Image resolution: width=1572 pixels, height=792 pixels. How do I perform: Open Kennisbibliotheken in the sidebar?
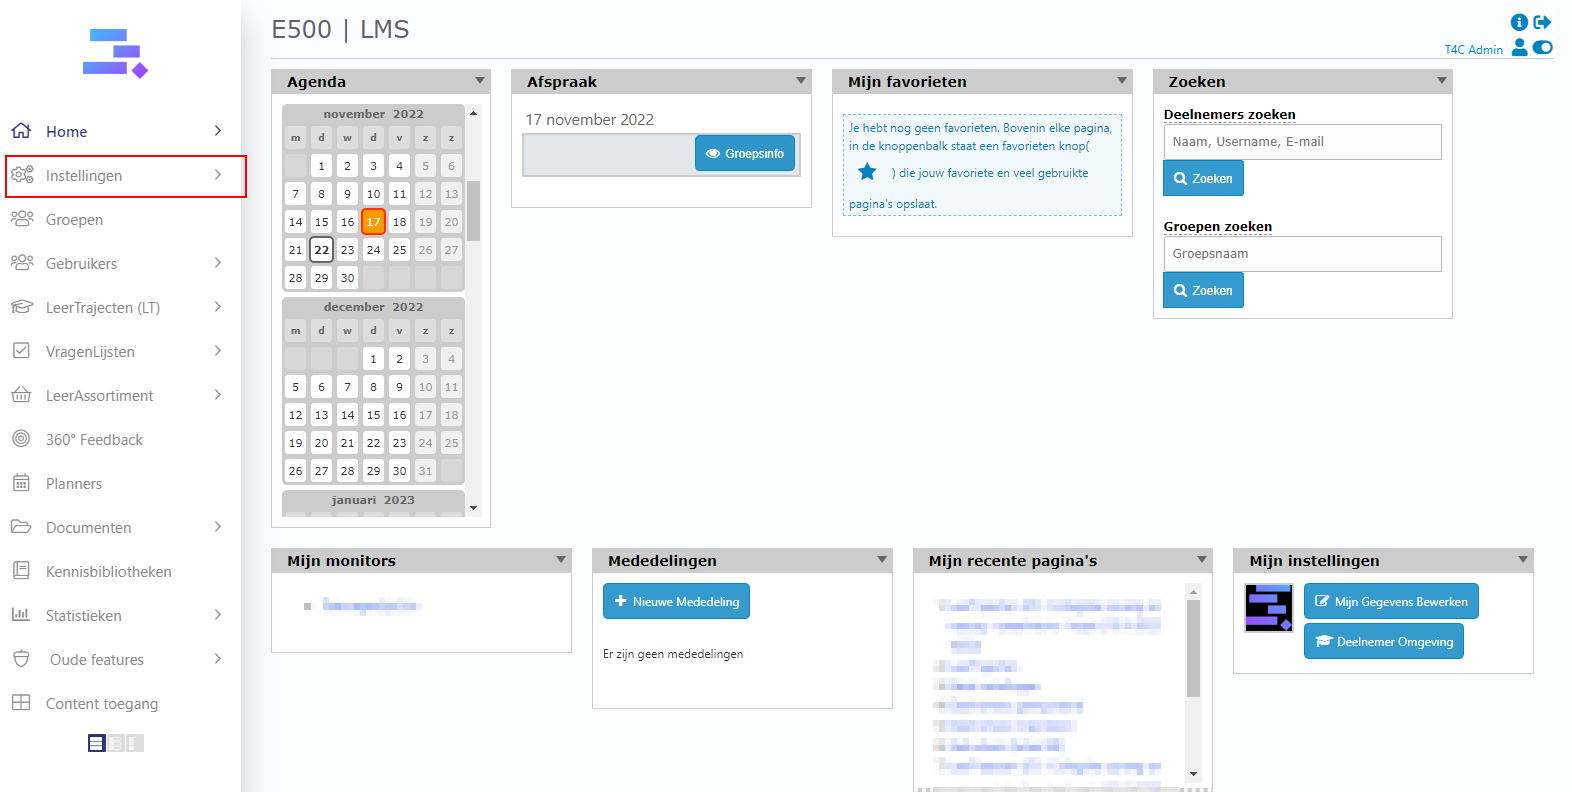tap(108, 572)
